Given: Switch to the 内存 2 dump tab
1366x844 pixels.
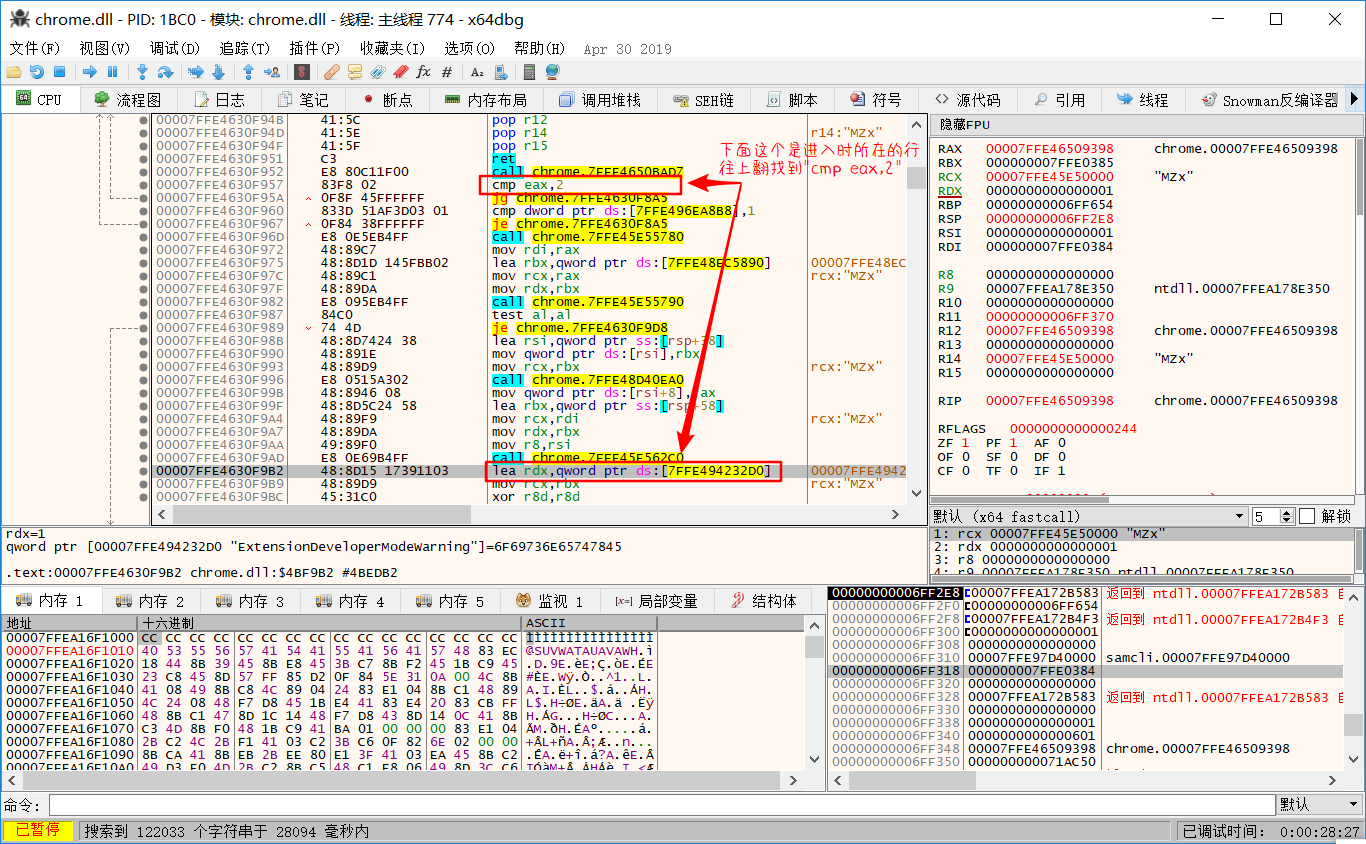Looking at the screenshot, I should [151, 601].
